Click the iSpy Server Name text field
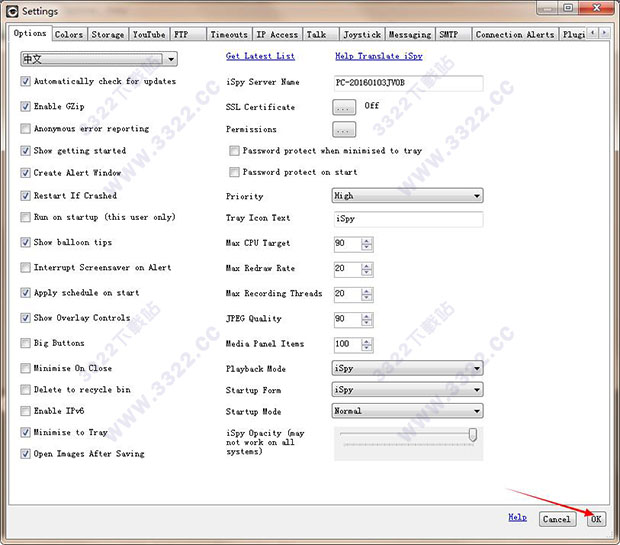Screen dimensions: 620x545 (x=407, y=83)
